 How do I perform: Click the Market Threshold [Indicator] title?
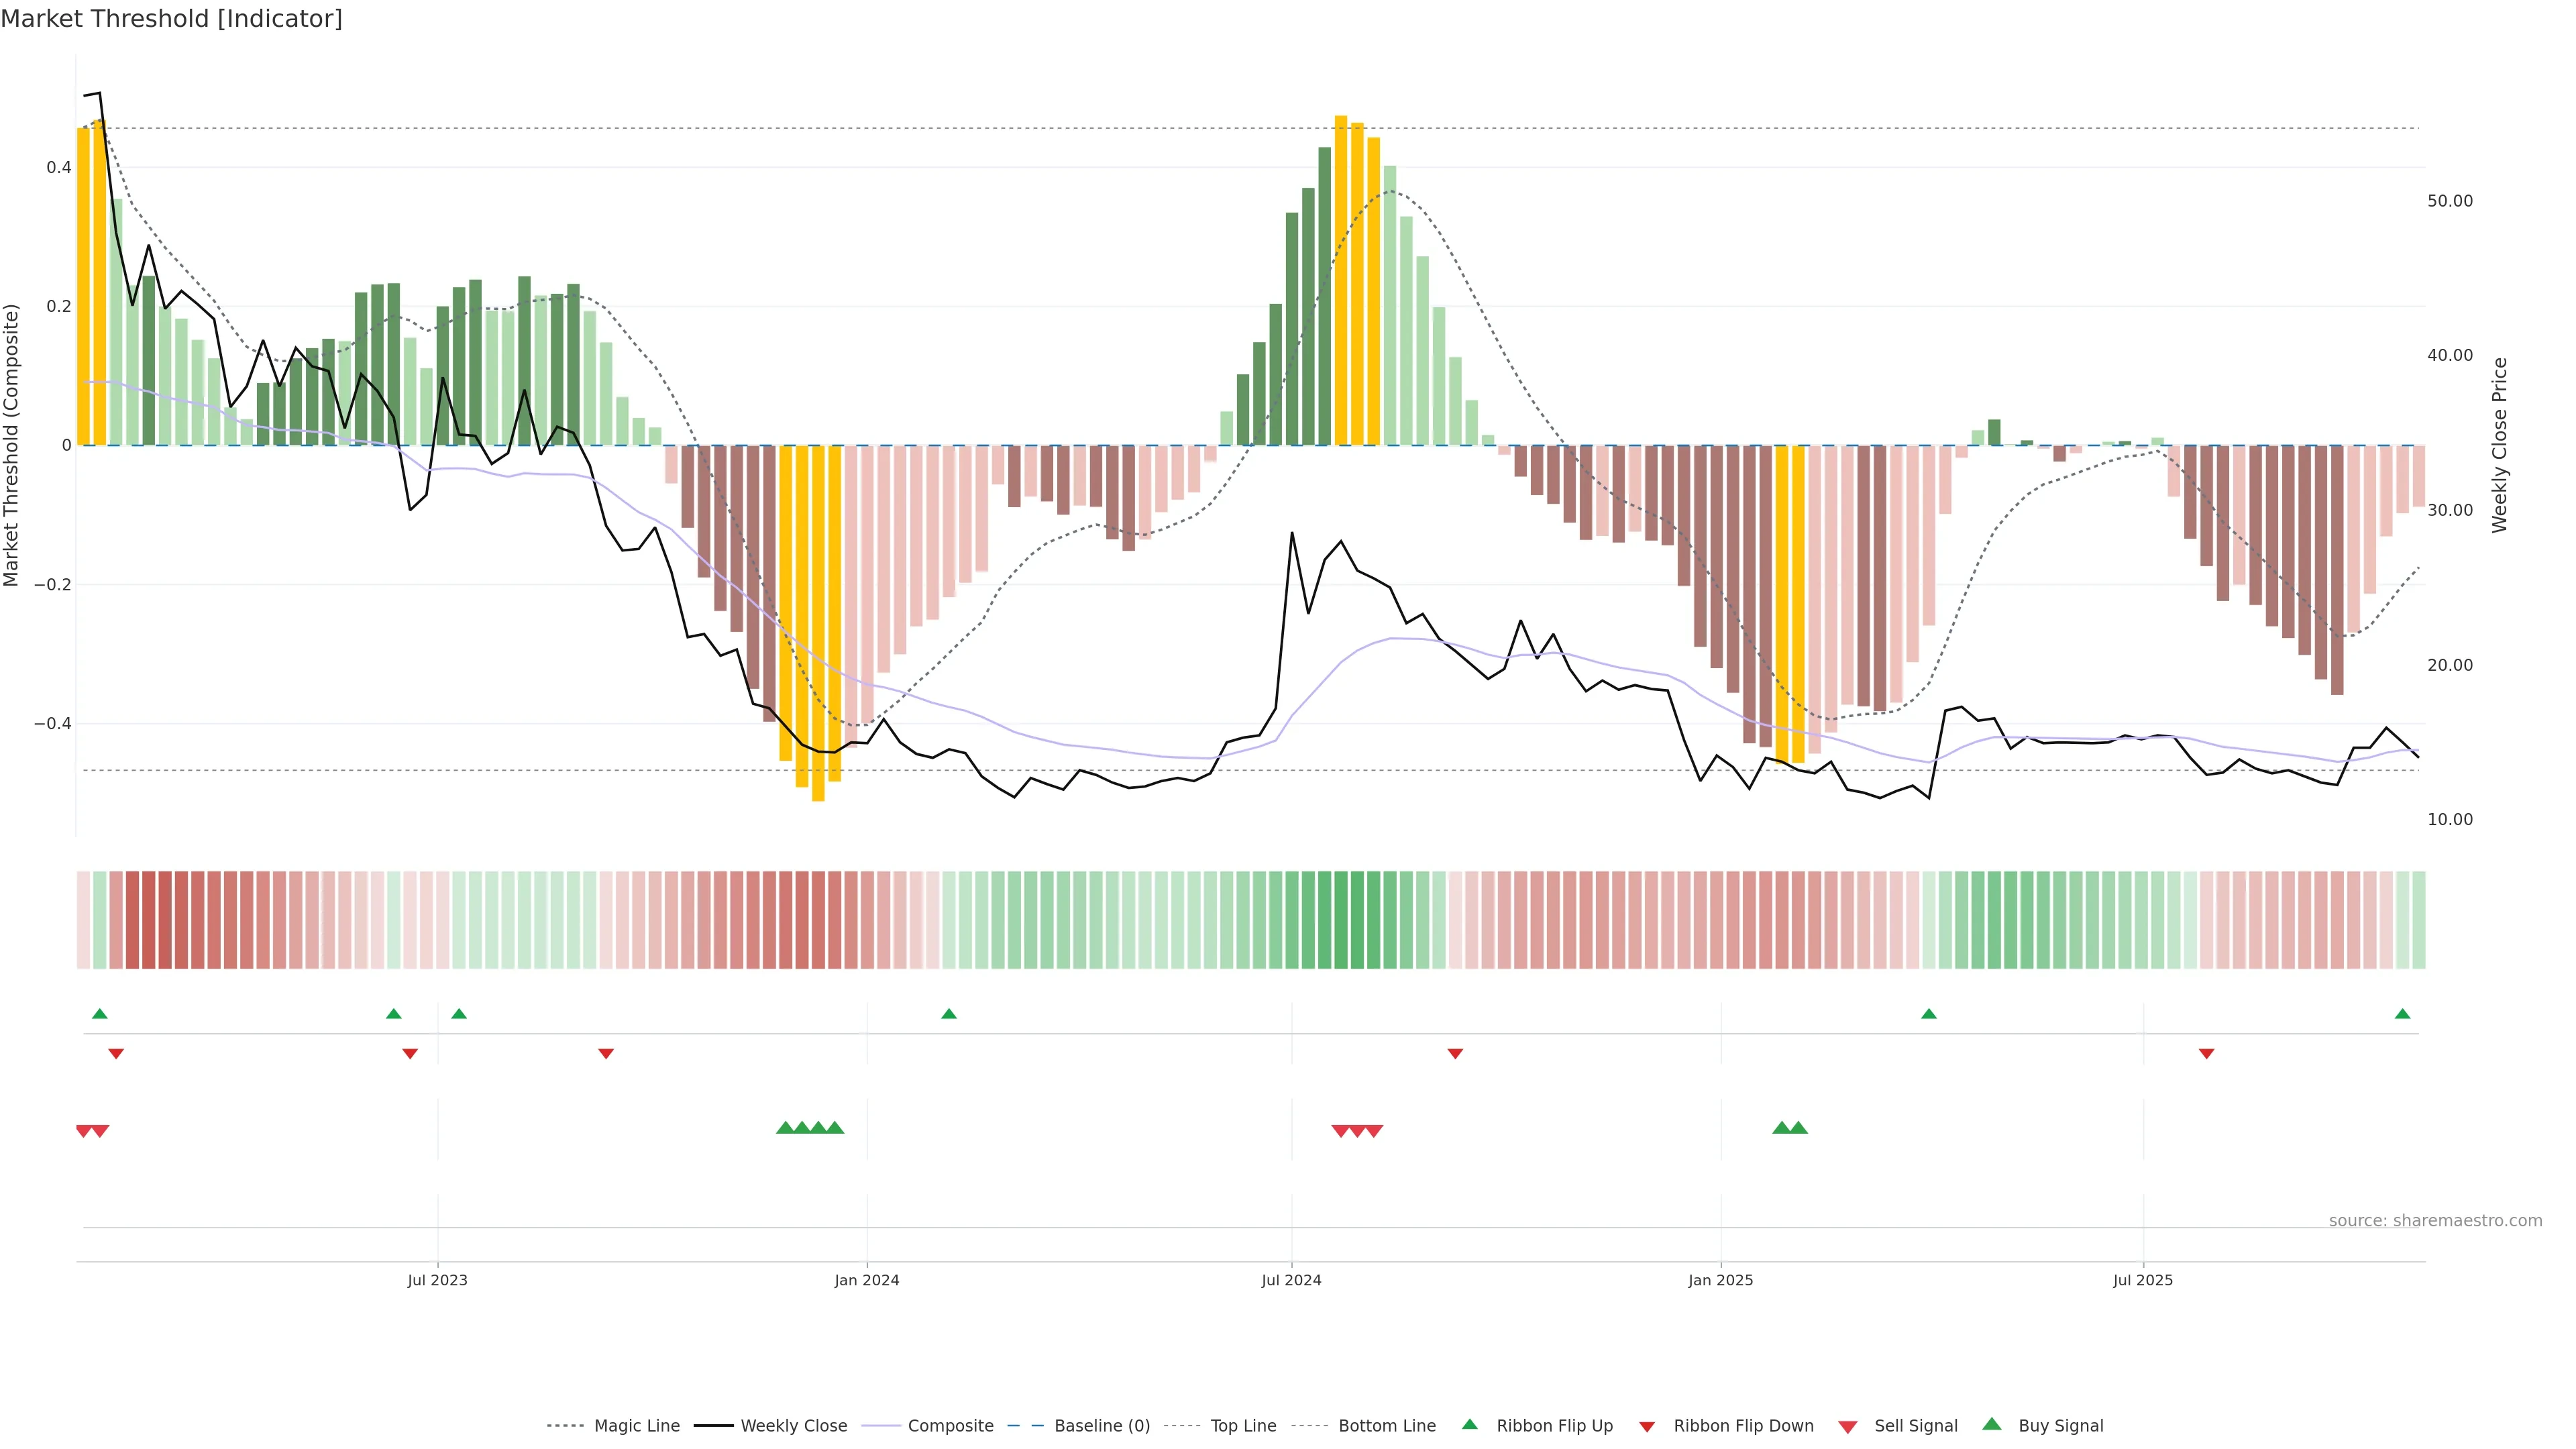(171, 19)
